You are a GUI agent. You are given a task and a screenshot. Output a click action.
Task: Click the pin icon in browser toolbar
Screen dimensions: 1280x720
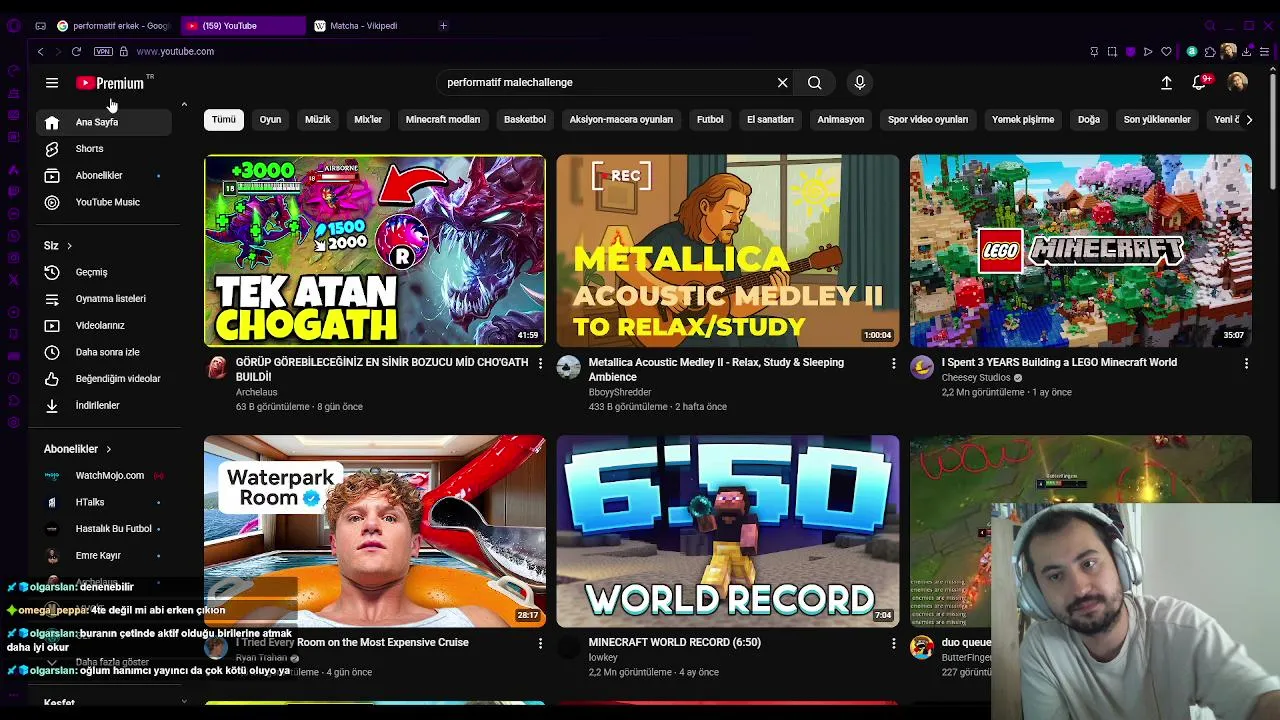(x=1094, y=51)
